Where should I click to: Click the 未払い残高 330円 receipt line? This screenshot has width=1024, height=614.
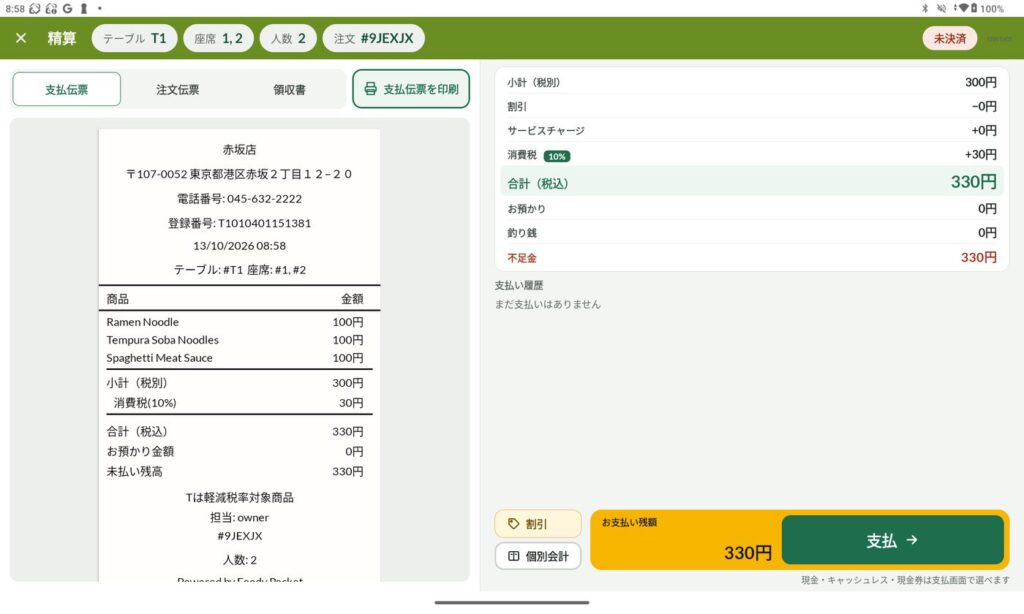click(x=235, y=472)
